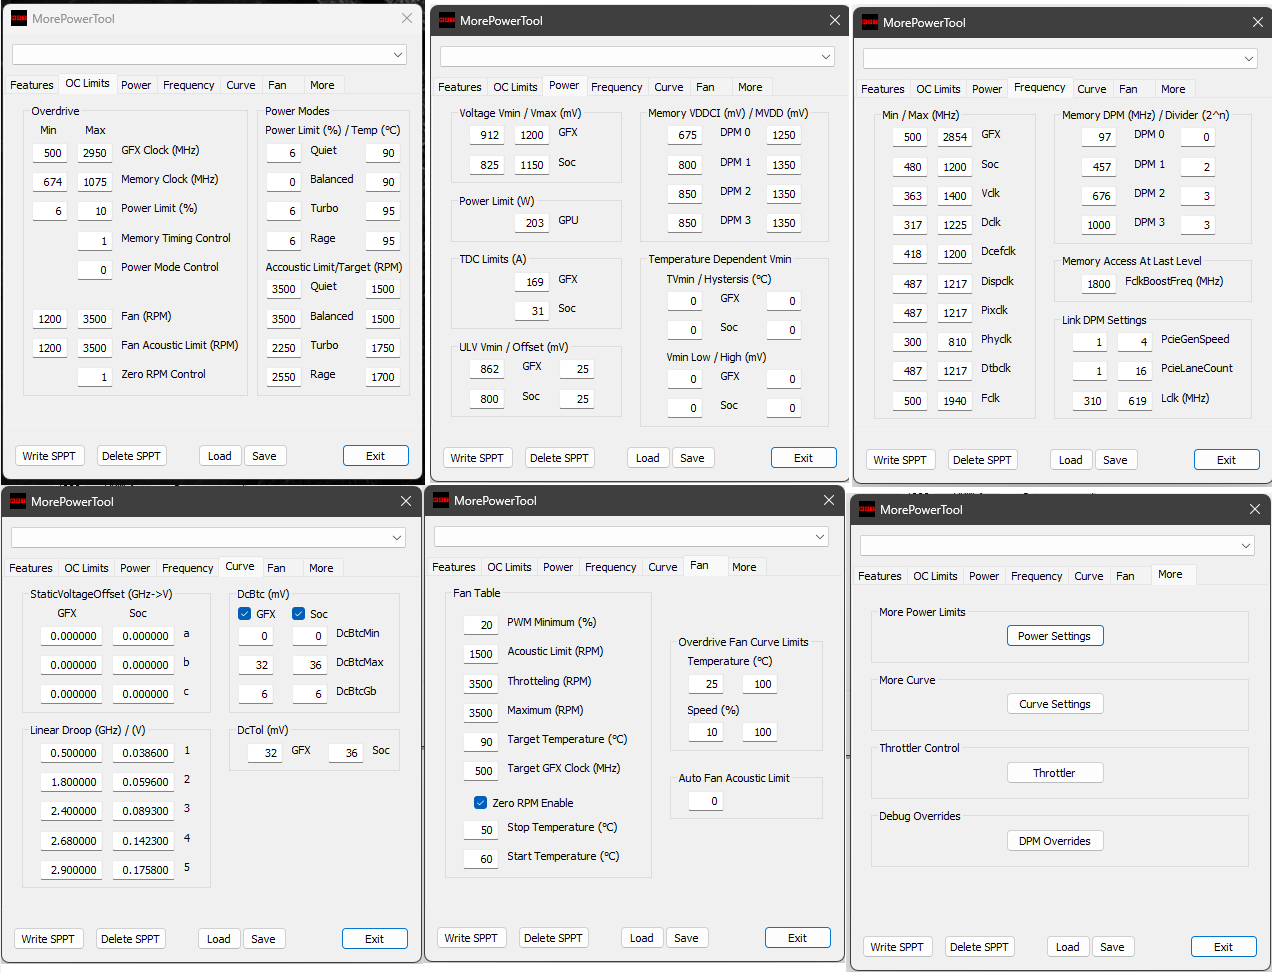The height and width of the screenshot is (974, 1272).
Task: Open Curve Settings in the More window
Action: pyautogui.click(x=1054, y=704)
